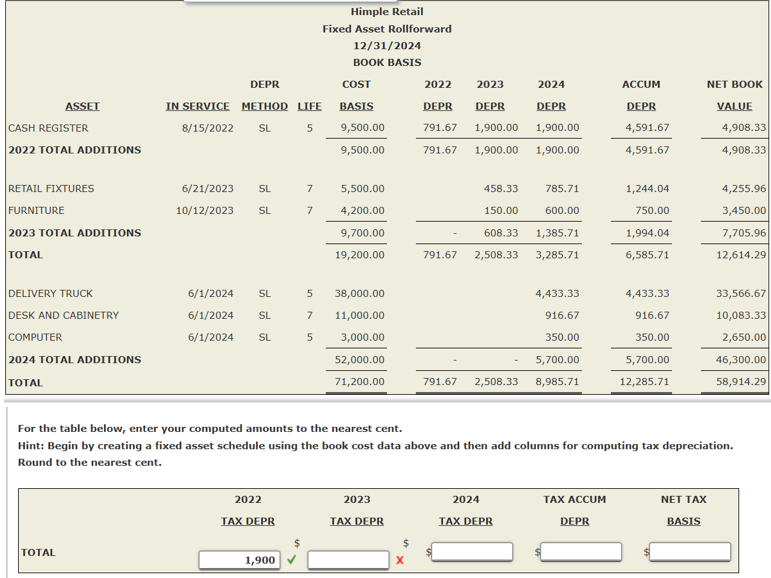Select the DELIVERY TRUCK asset row label
The height and width of the screenshot is (578, 771).
click(50, 294)
